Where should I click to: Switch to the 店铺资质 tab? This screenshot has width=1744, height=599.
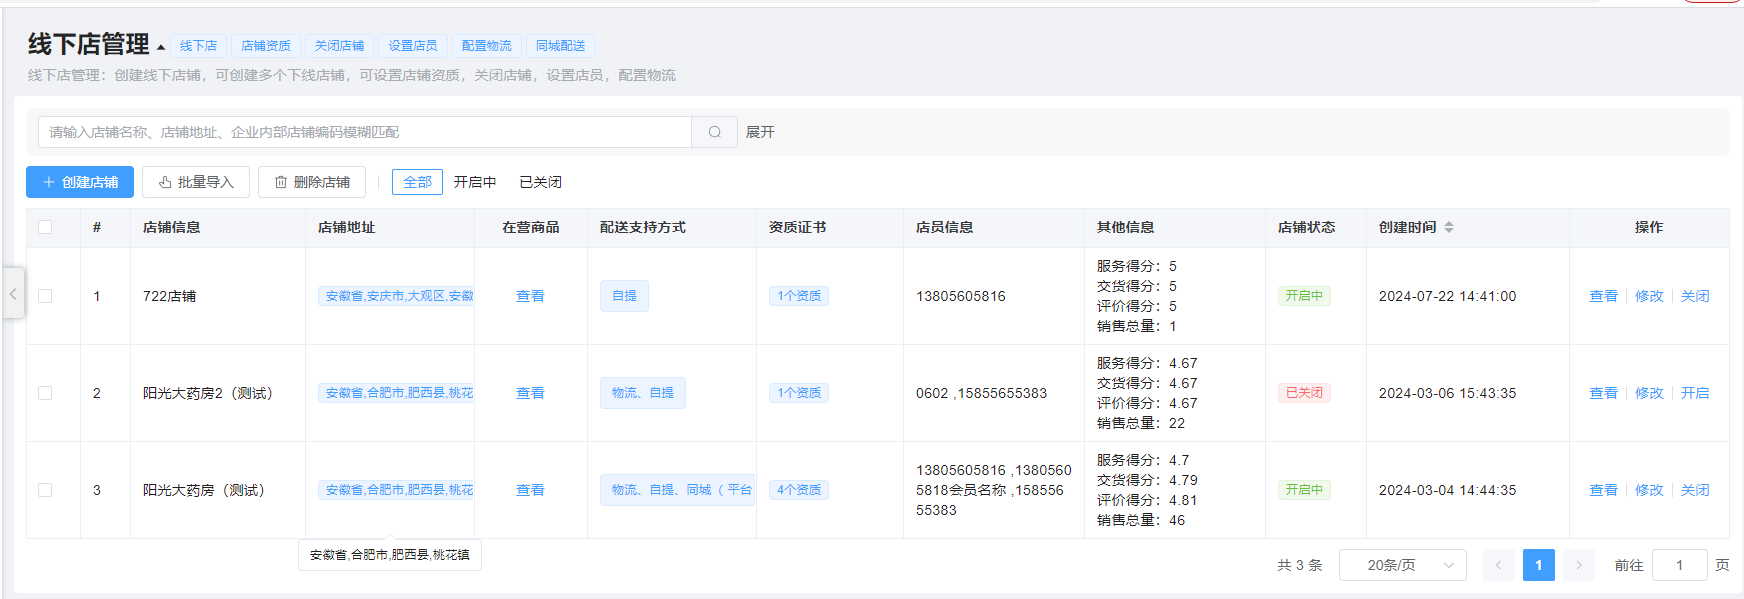266,46
